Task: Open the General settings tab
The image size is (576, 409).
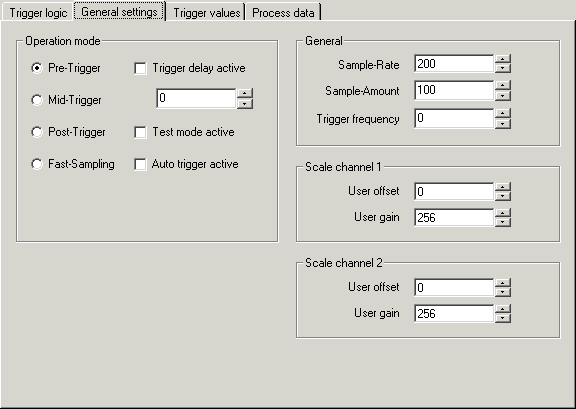Action: pos(119,11)
